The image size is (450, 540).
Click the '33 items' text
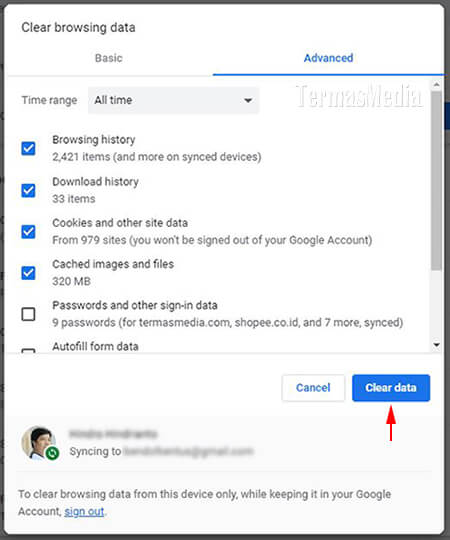[x=74, y=199]
